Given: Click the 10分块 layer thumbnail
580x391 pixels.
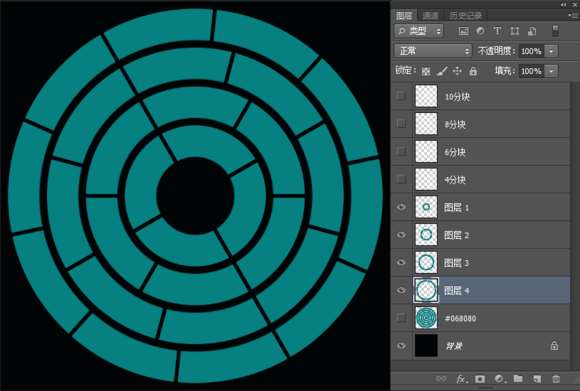Looking at the screenshot, I should coord(426,96).
